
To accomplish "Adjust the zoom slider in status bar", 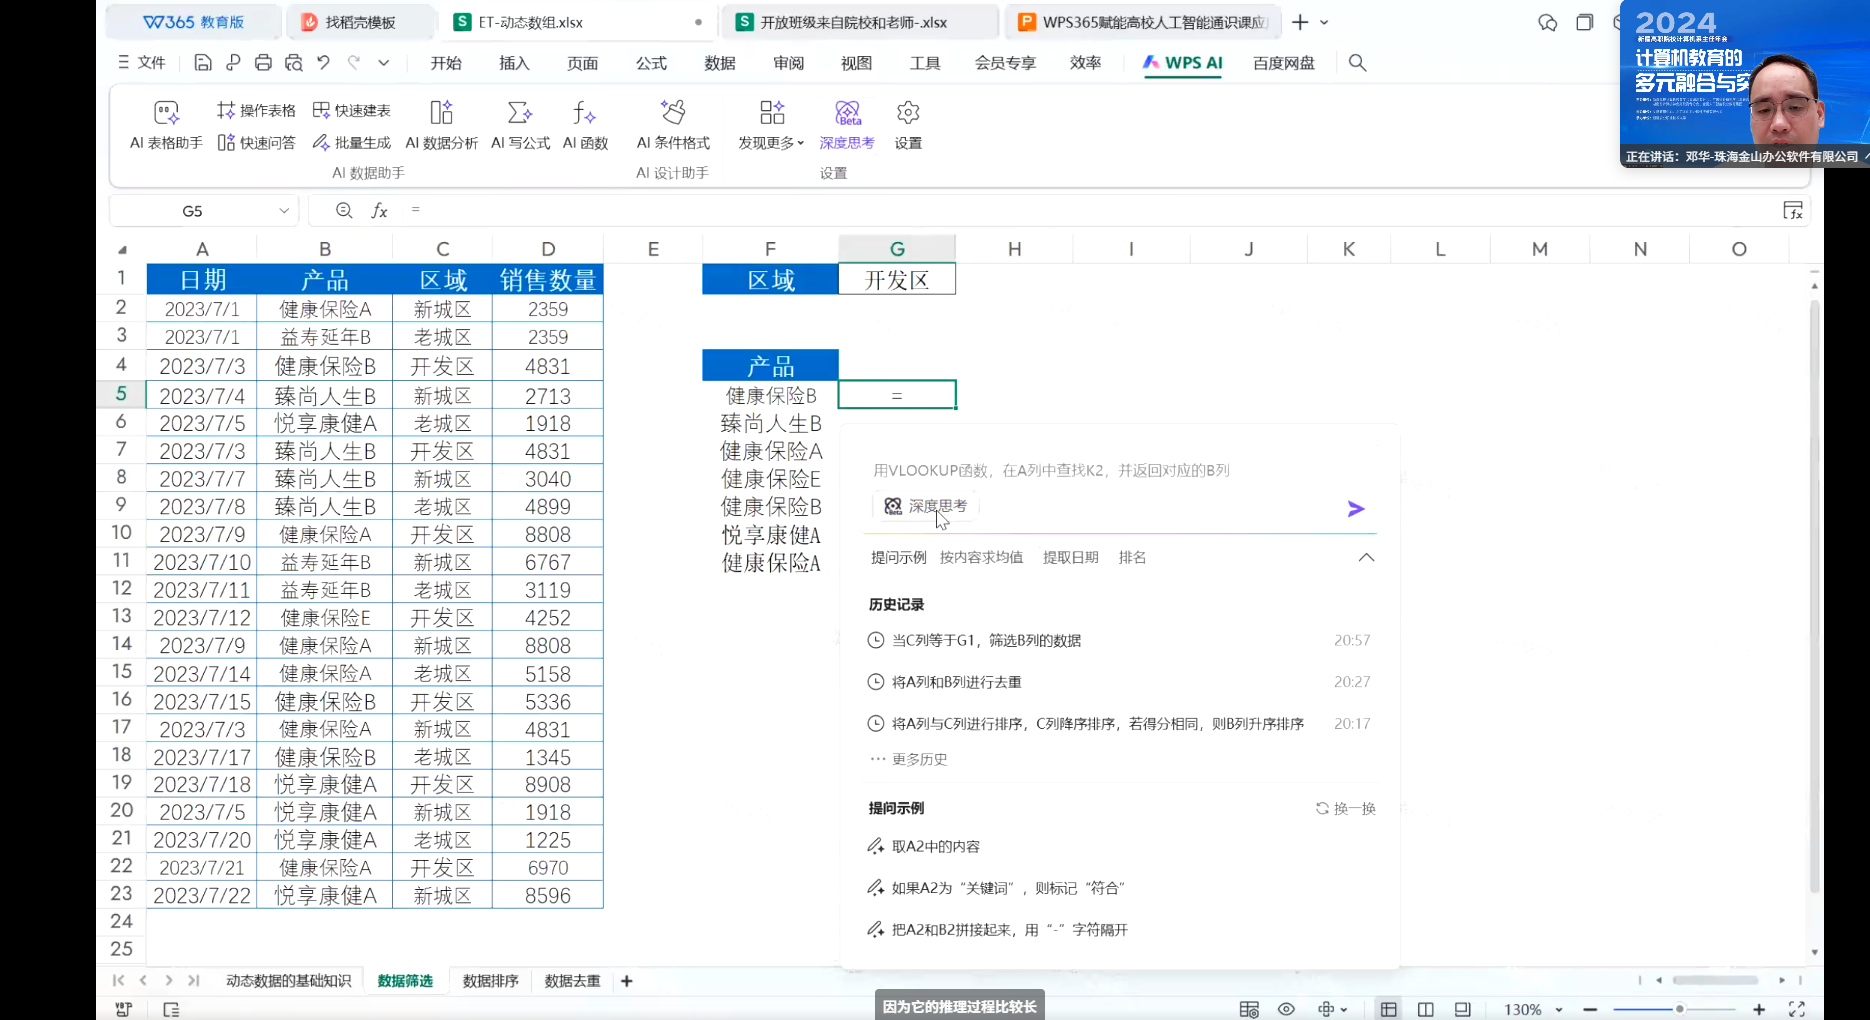I will tap(1680, 1009).
